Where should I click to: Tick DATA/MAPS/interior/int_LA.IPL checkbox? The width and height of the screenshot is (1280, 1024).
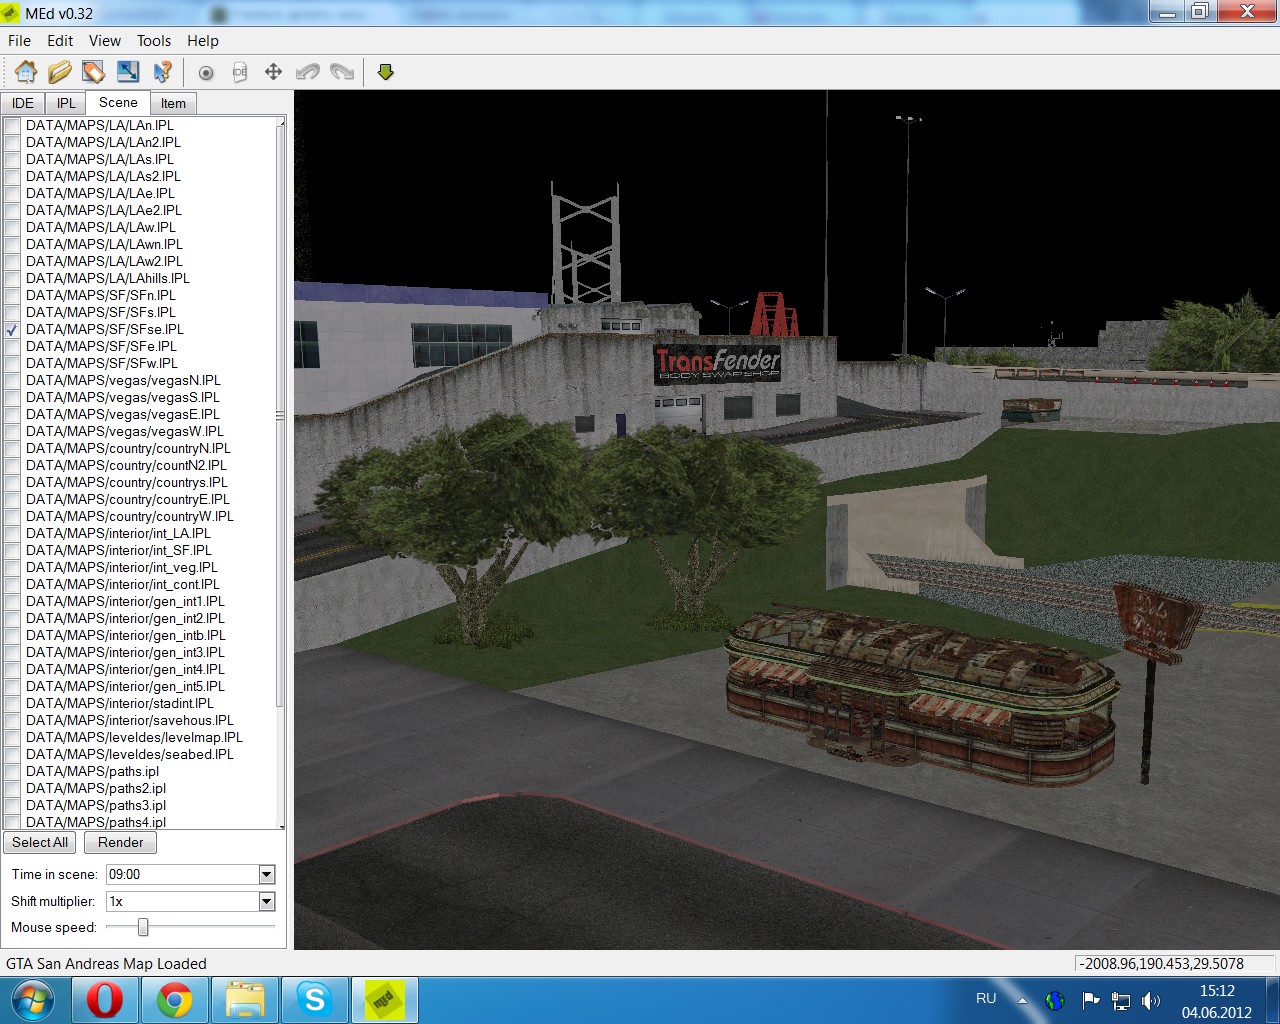(12, 533)
